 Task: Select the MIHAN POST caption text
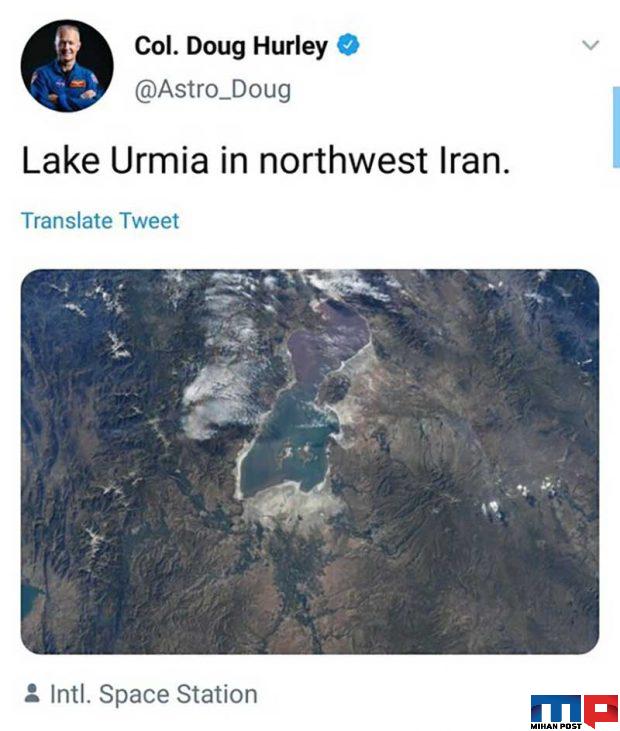pyautogui.click(x=556, y=726)
